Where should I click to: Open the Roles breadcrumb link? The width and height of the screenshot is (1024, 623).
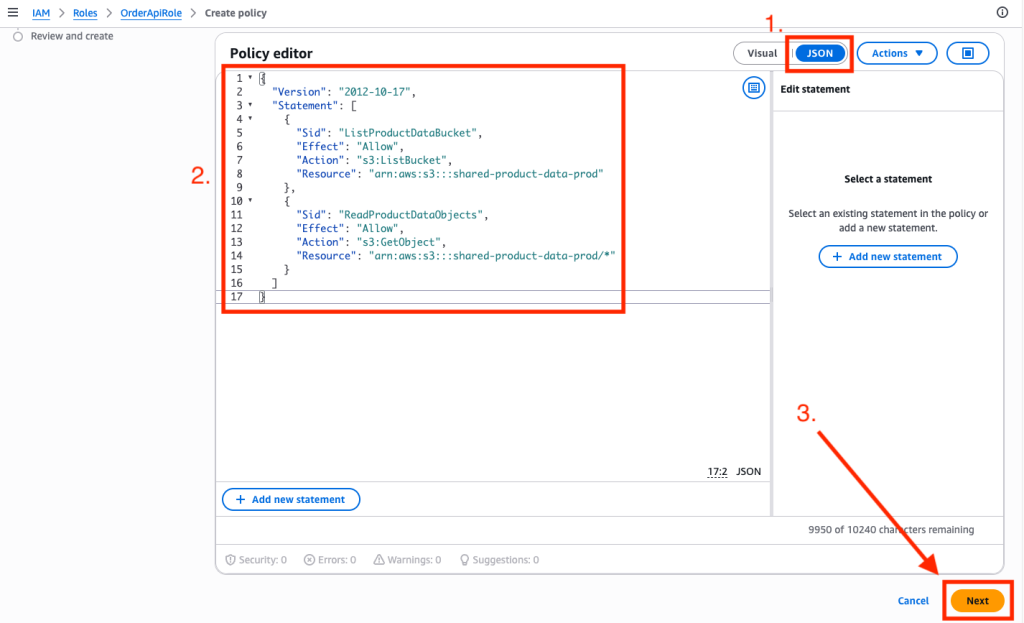85,13
